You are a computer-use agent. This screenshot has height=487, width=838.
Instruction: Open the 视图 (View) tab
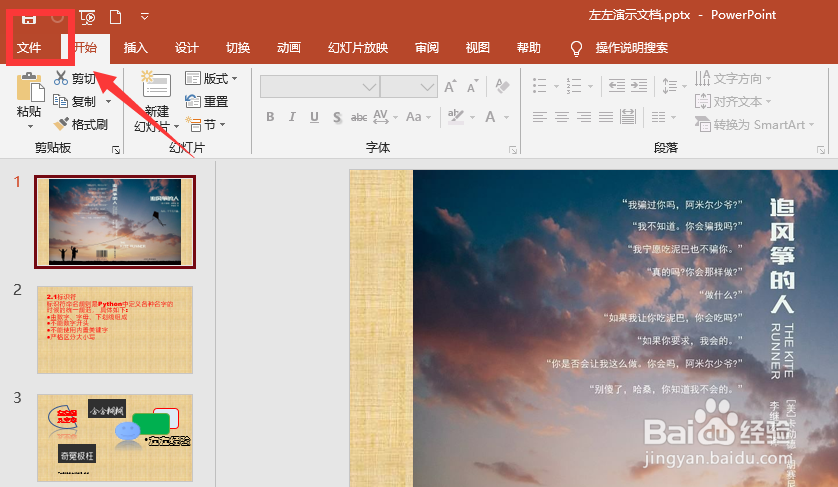[x=477, y=48]
